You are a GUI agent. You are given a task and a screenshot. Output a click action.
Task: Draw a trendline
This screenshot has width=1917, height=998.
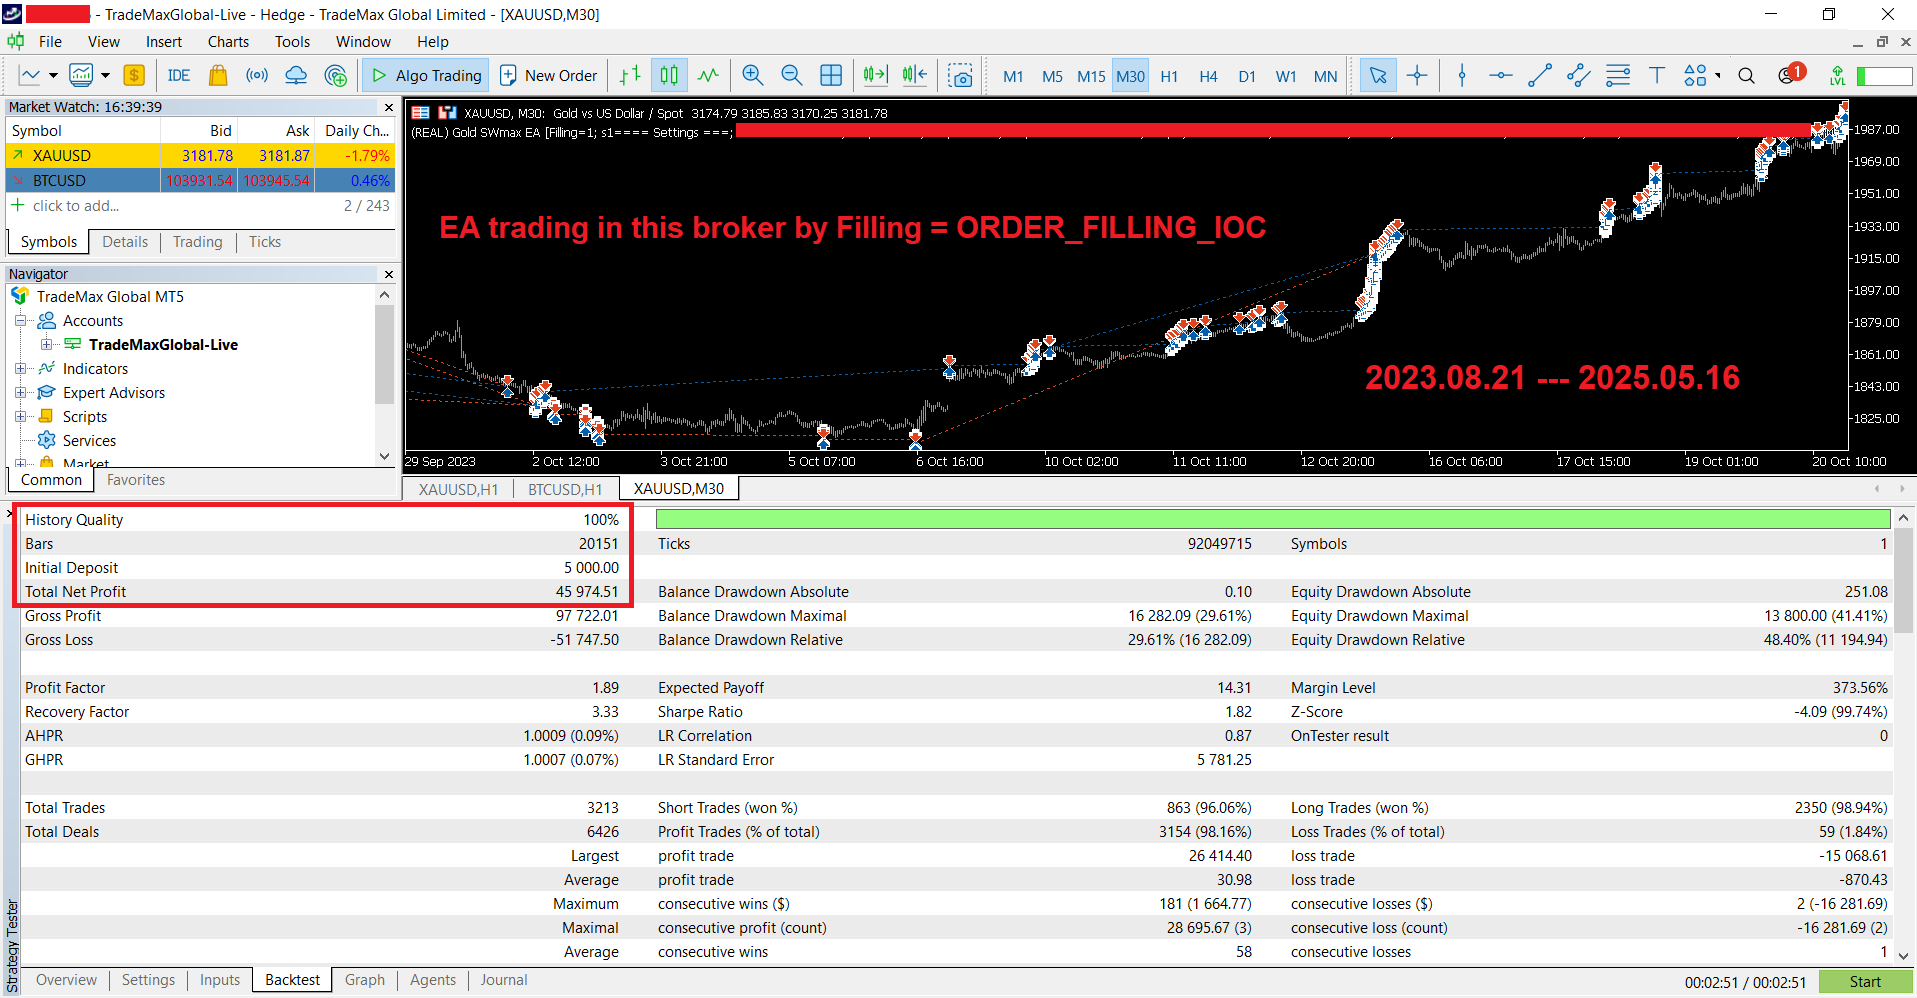pyautogui.click(x=1540, y=75)
